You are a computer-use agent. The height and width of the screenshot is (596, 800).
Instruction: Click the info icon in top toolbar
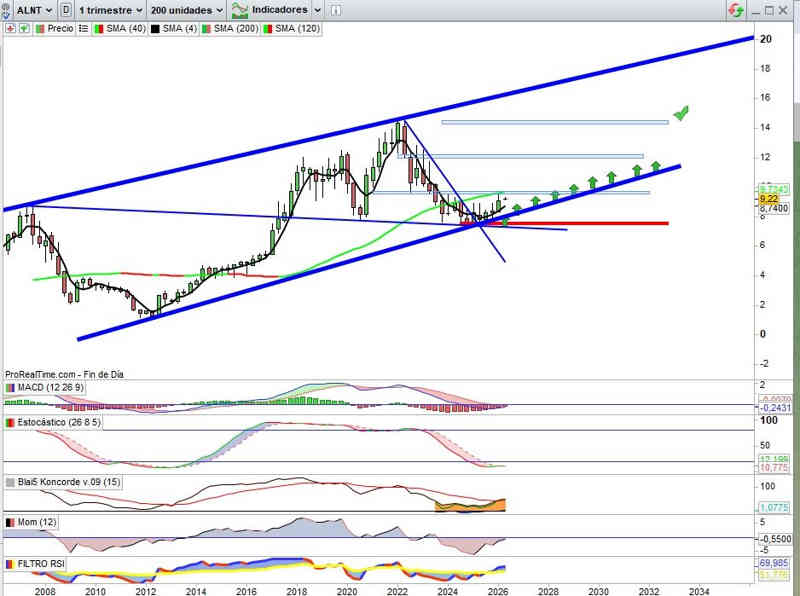tap(337, 9)
